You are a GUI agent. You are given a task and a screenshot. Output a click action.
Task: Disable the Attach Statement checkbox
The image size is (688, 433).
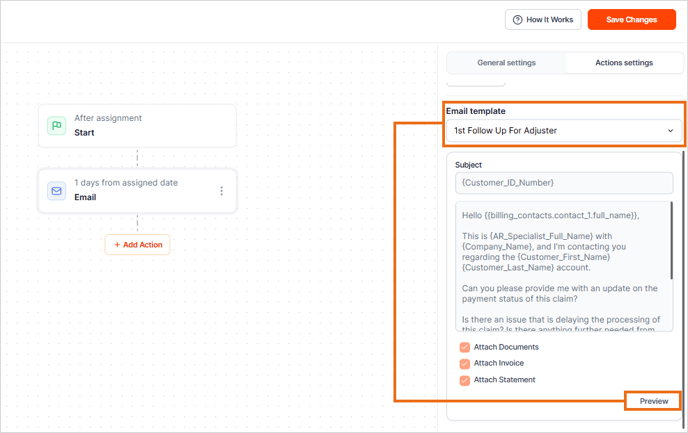click(464, 380)
